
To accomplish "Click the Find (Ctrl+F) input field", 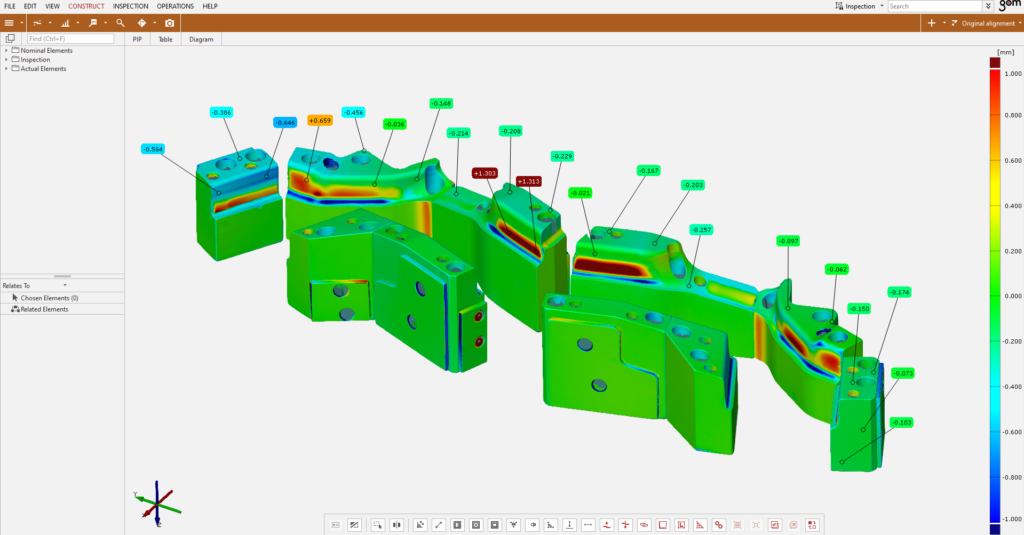I will coord(70,39).
